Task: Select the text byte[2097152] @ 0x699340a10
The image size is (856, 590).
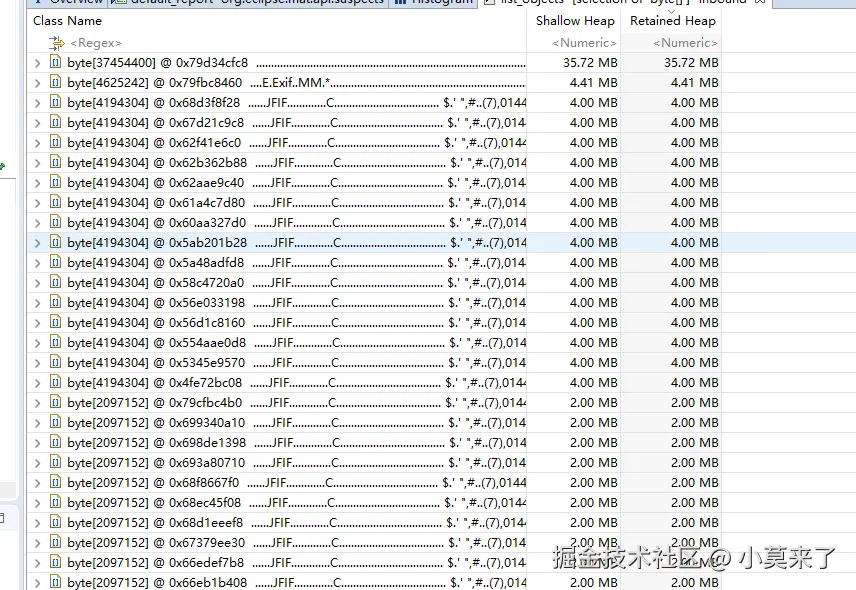Action: (x=156, y=423)
